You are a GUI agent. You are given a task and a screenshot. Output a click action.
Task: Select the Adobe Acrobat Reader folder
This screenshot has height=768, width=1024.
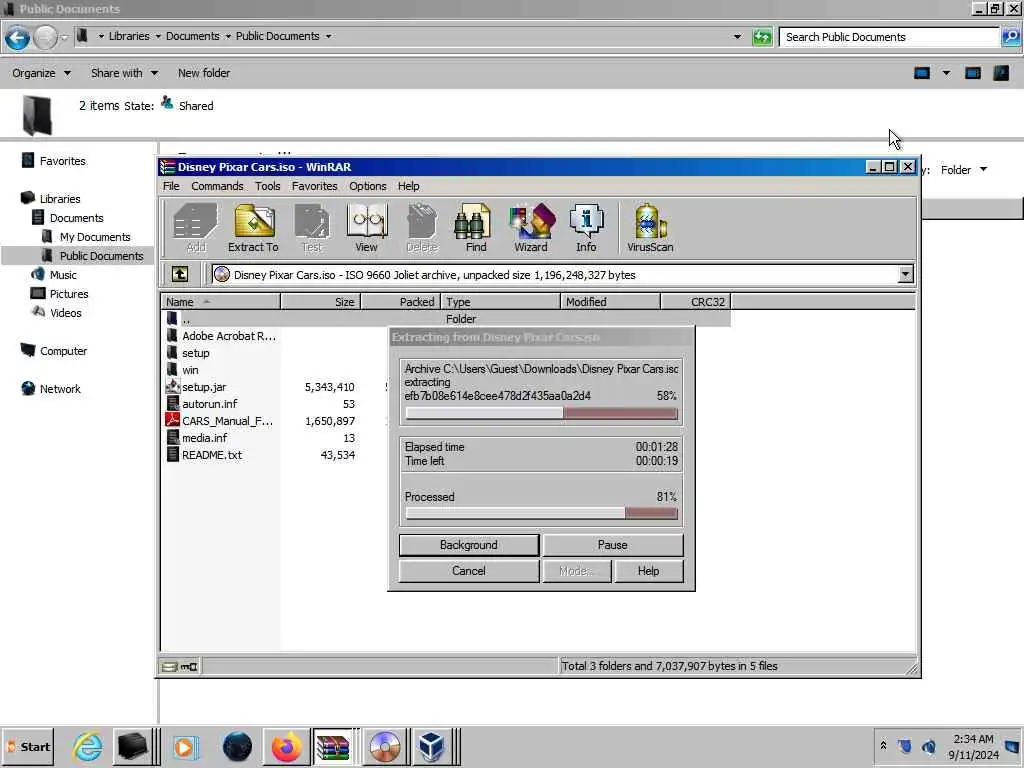[228, 336]
